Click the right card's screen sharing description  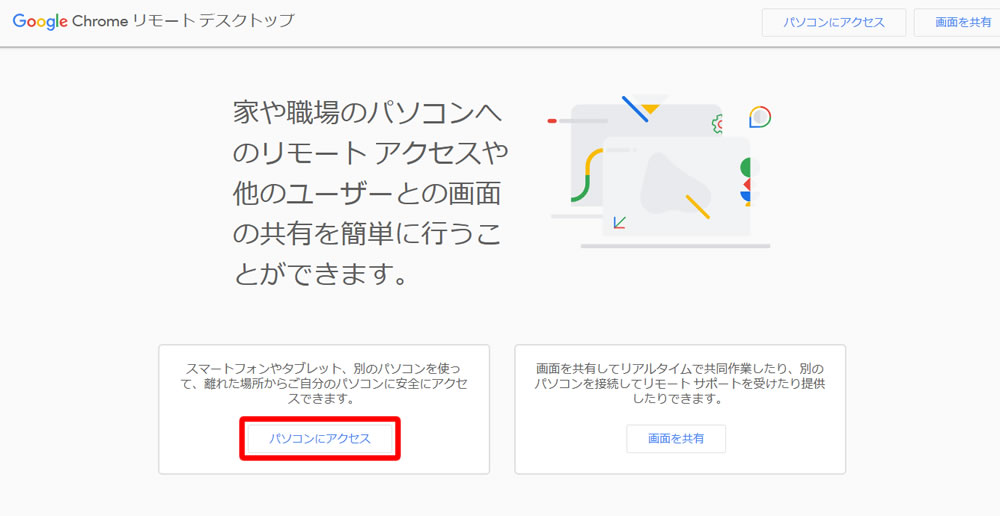[x=679, y=384]
